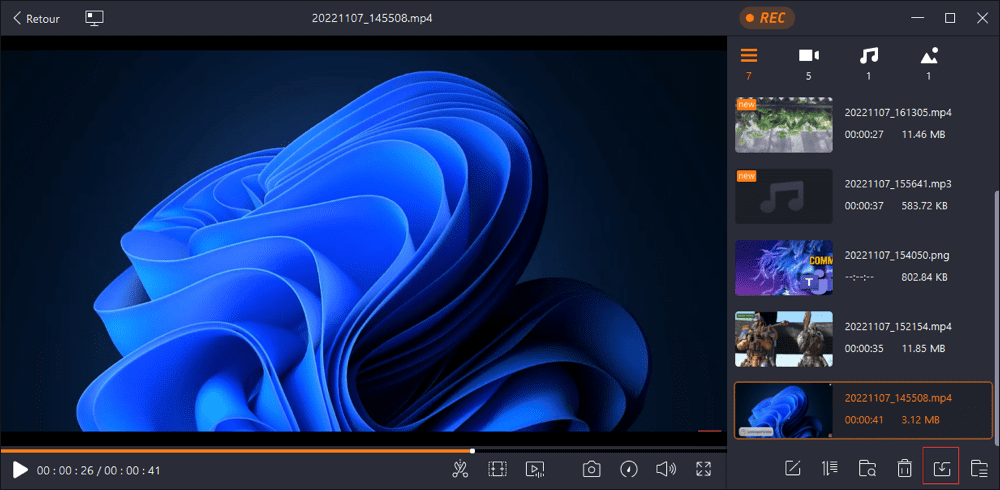Close the application window
Viewport: 1000px width, 490px height.
coord(982,18)
